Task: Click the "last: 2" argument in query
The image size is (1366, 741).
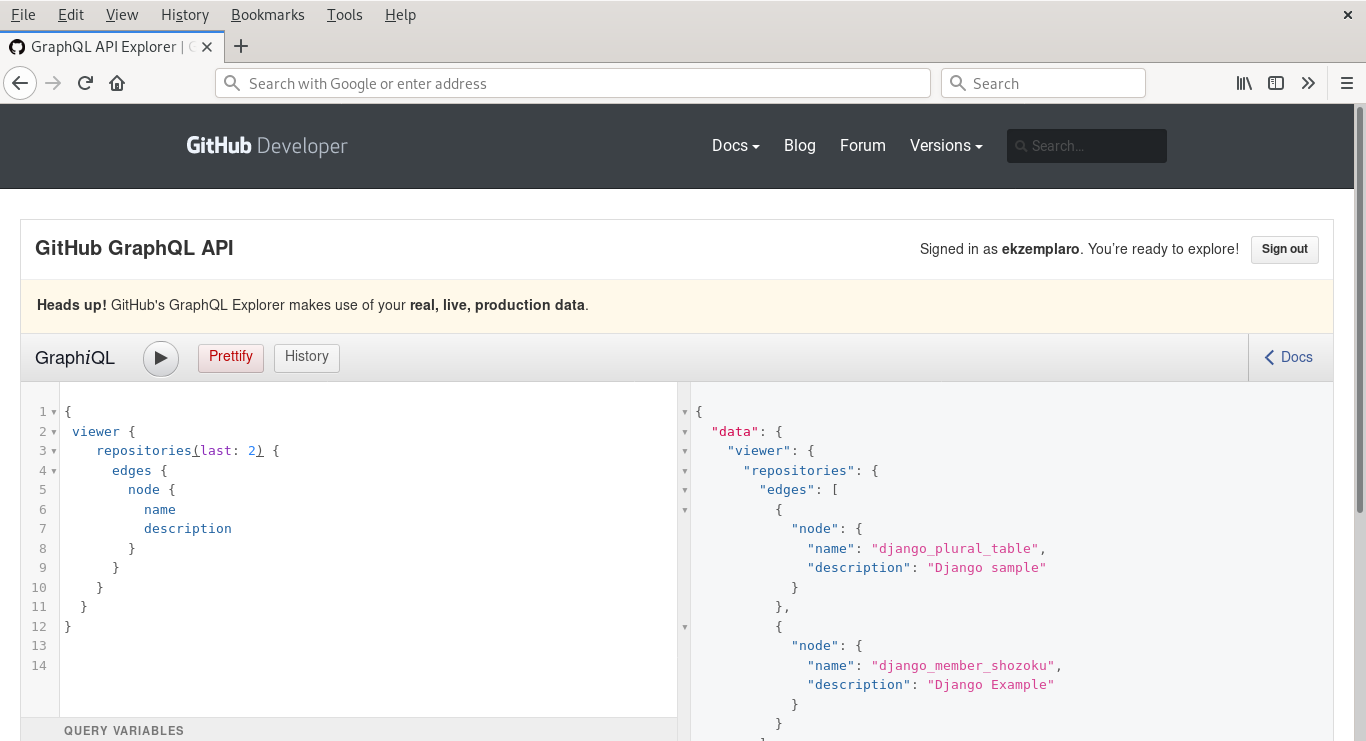Action: (x=228, y=451)
